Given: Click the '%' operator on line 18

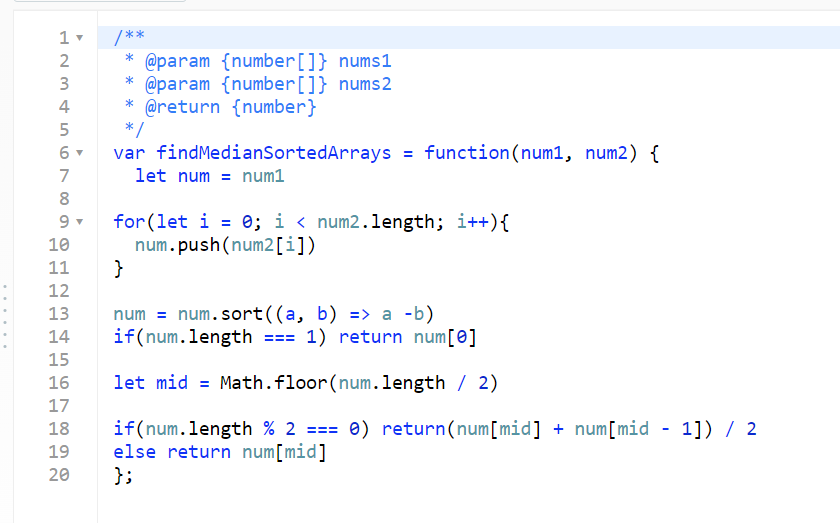Looking at the screenshot, I should 268,429.
